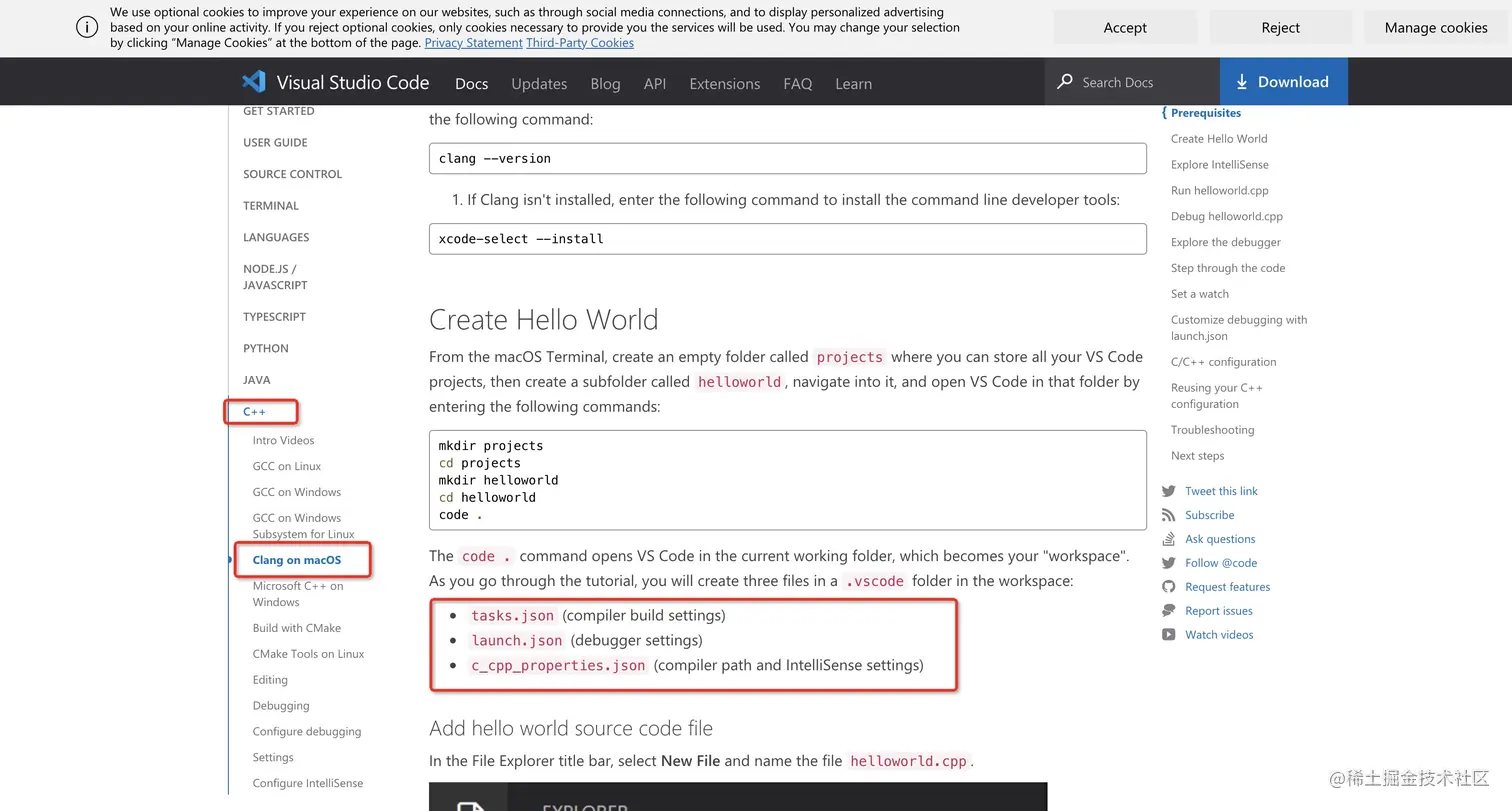Screen dimensions: 1512x811
Task: Collapse the C++ sidebar section
Action: pyautogui.click(x=254, y=412)
